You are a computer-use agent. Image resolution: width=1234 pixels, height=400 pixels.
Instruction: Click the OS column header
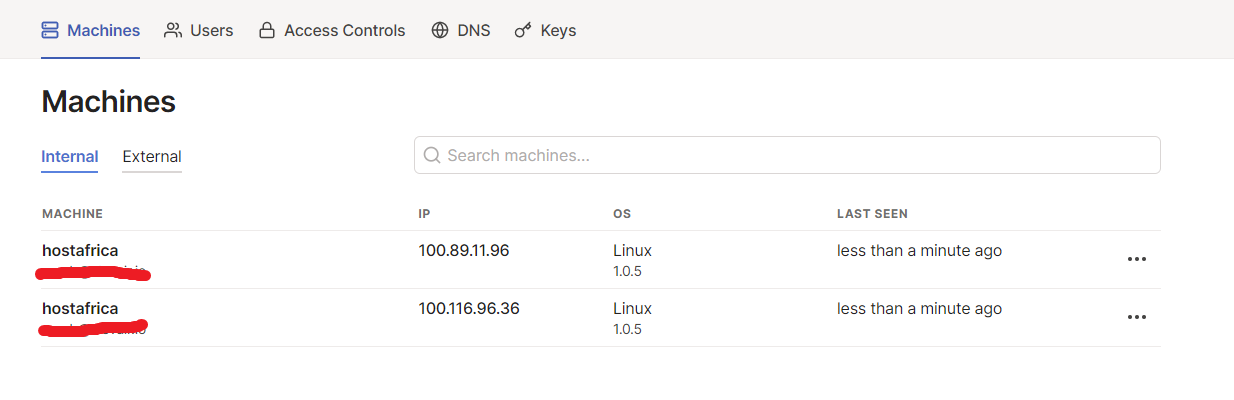point(622,214)
